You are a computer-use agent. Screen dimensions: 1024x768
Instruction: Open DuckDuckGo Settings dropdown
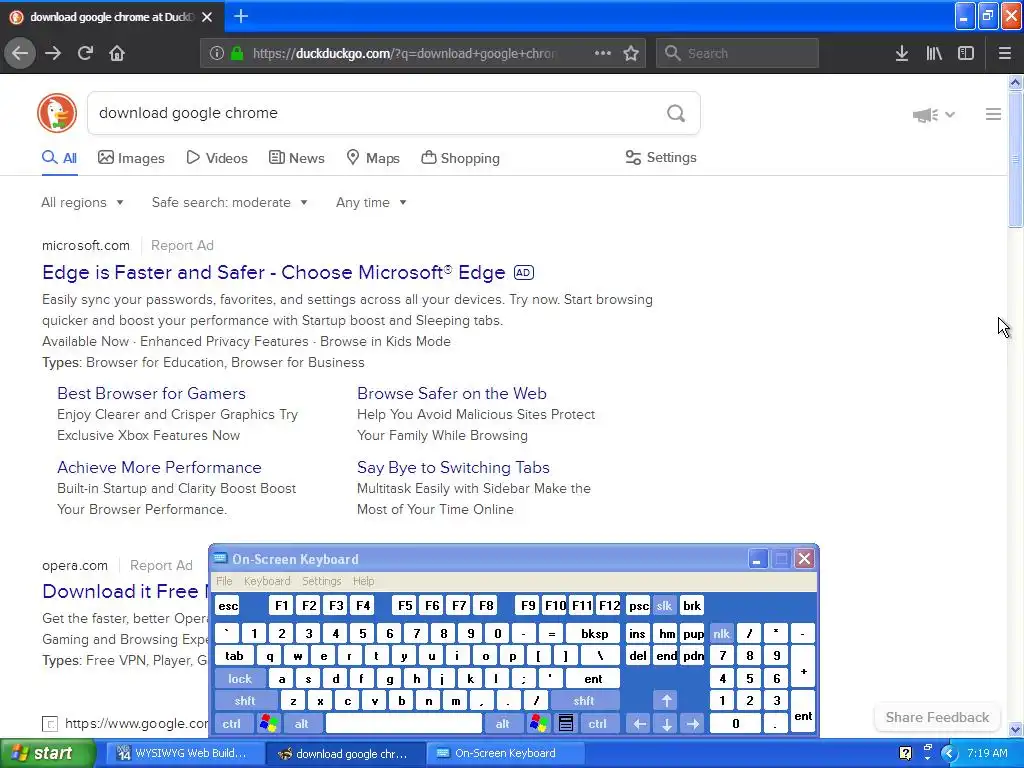(661, 157)
